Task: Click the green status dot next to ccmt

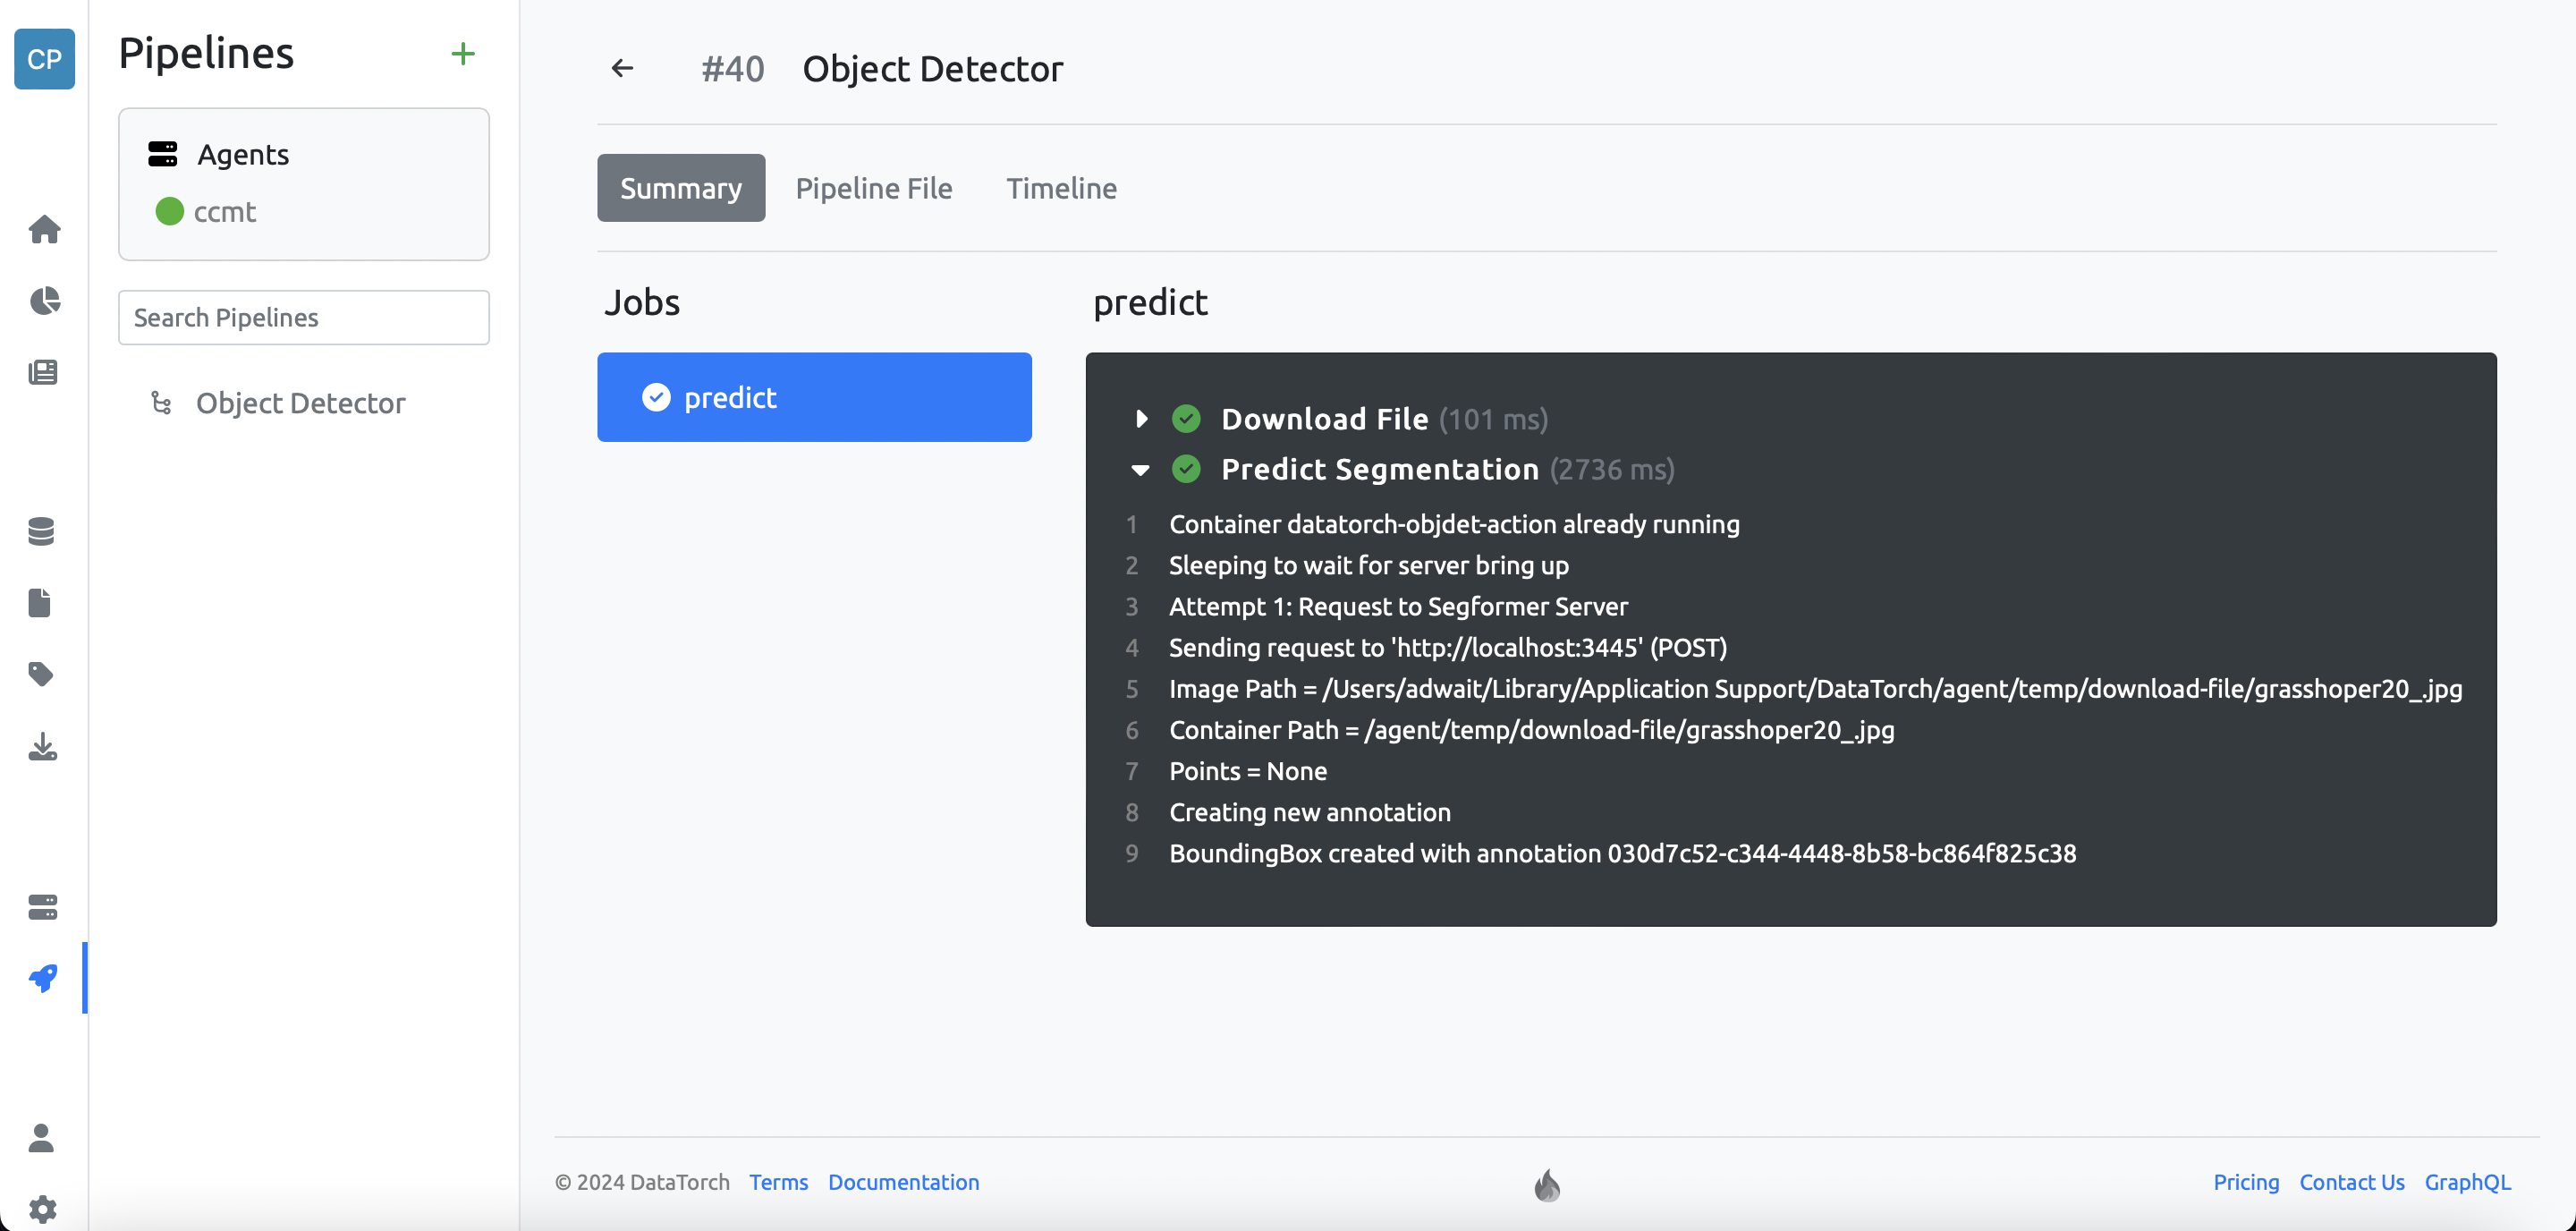Action: [169, 212]
